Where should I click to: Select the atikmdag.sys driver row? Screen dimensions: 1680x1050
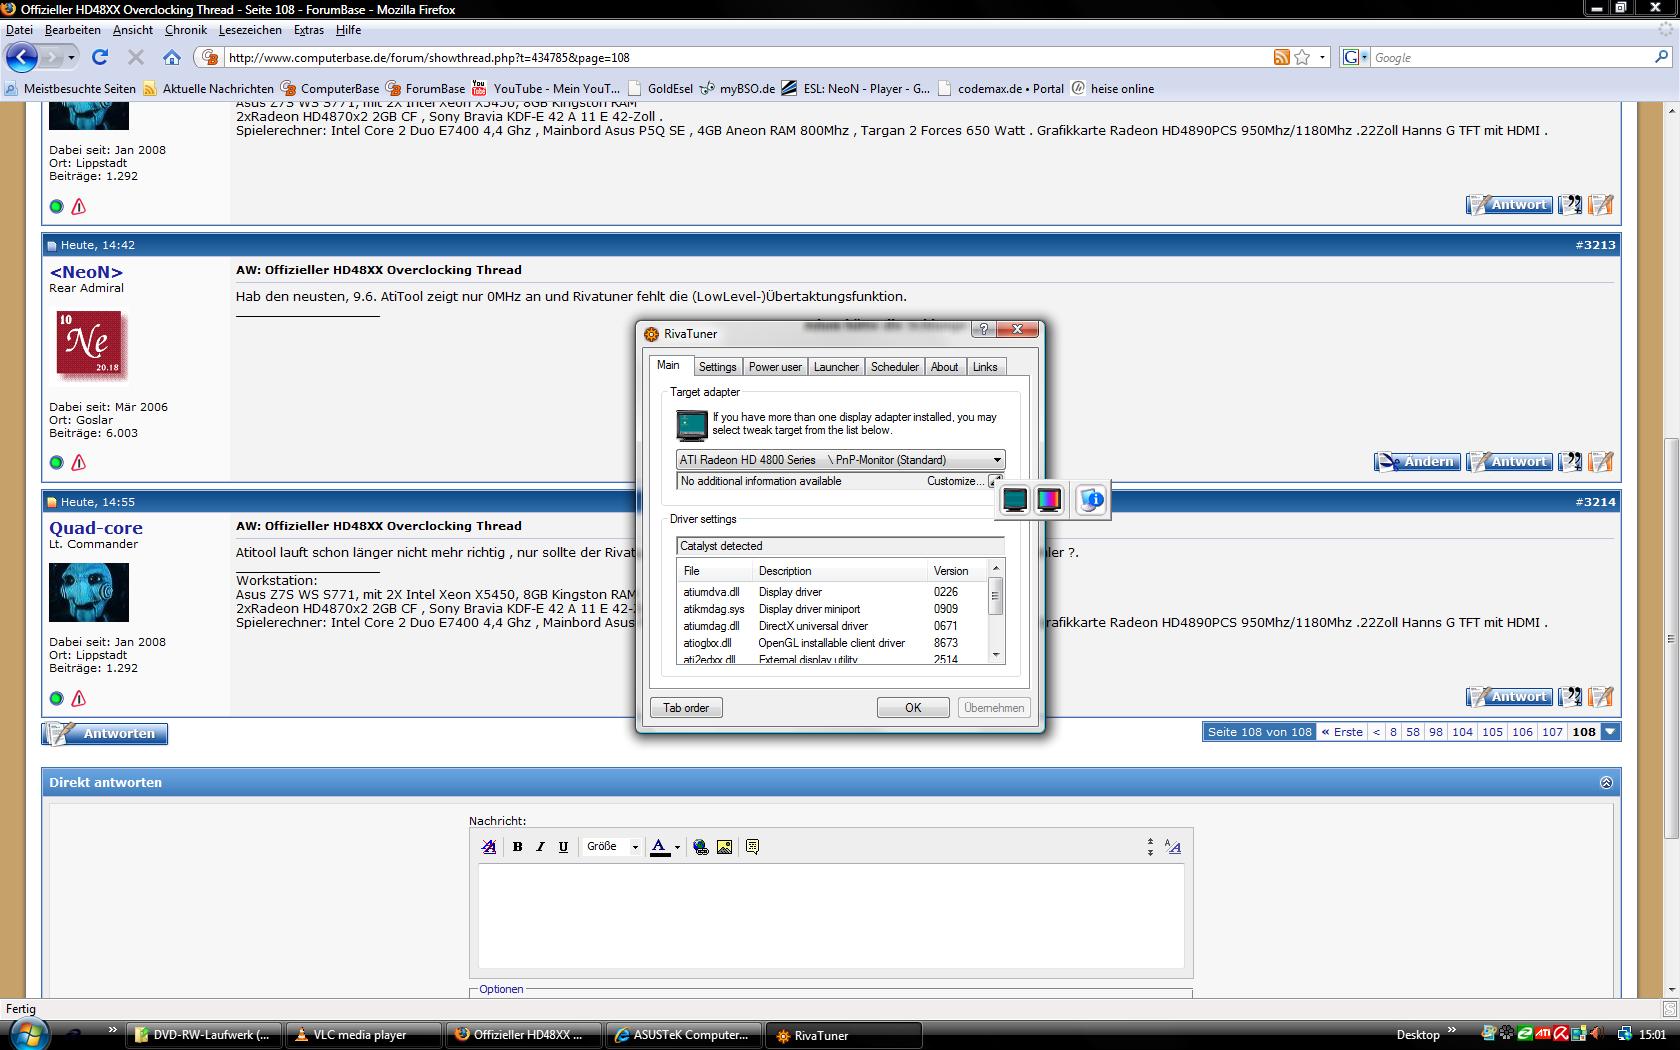[832, 609]
